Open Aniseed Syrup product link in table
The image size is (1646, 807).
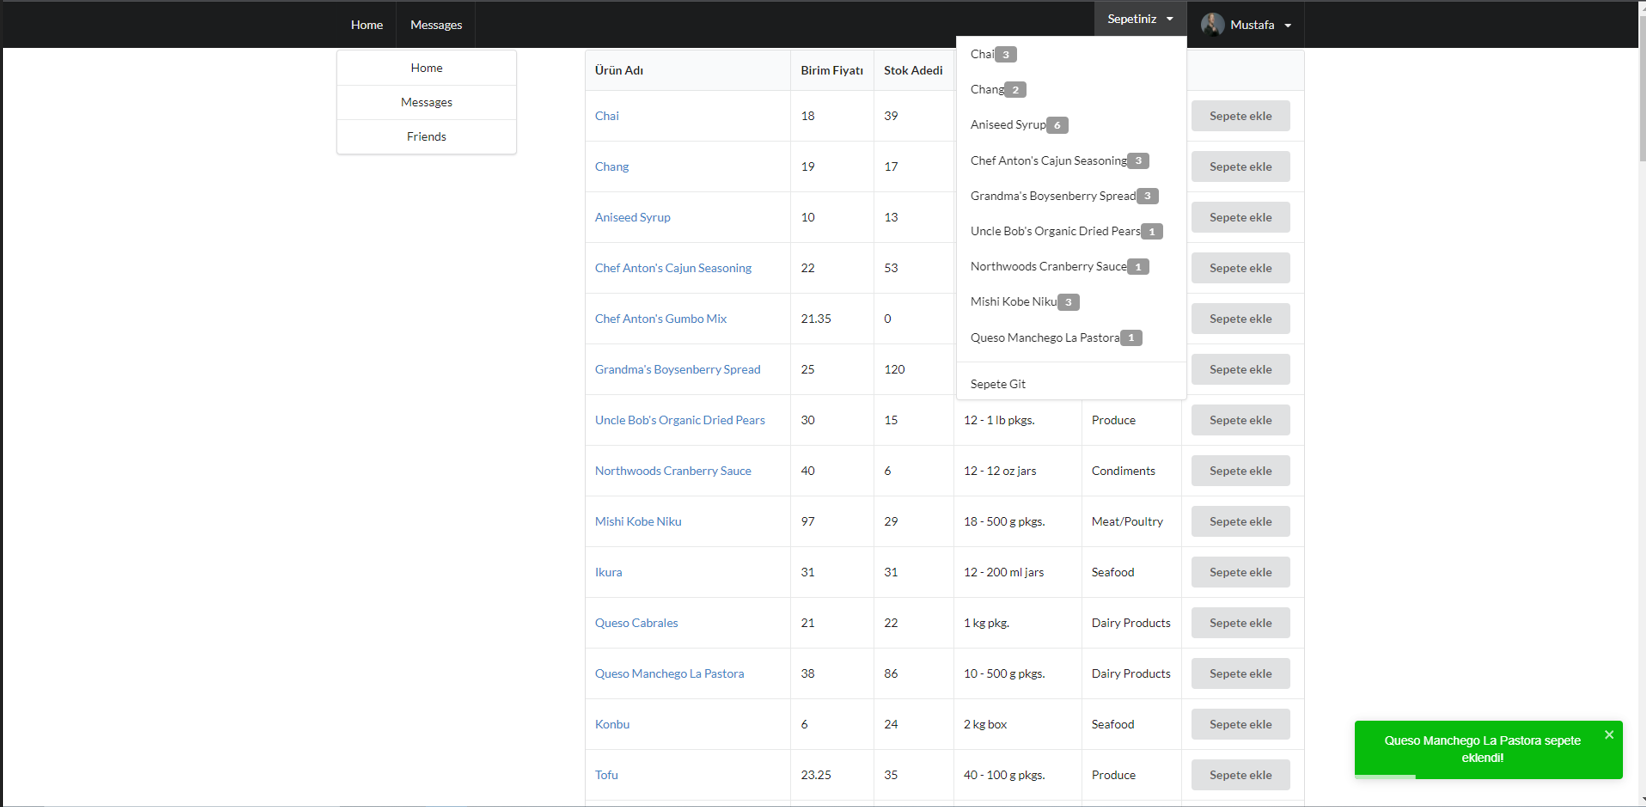(633, 217)
